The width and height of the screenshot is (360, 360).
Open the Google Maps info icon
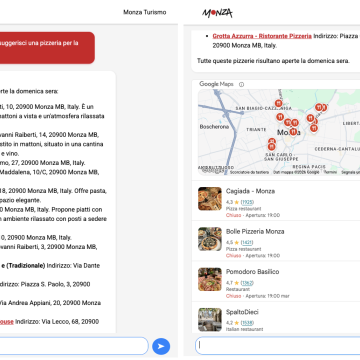pyautogui.click(x=241, y=84)
